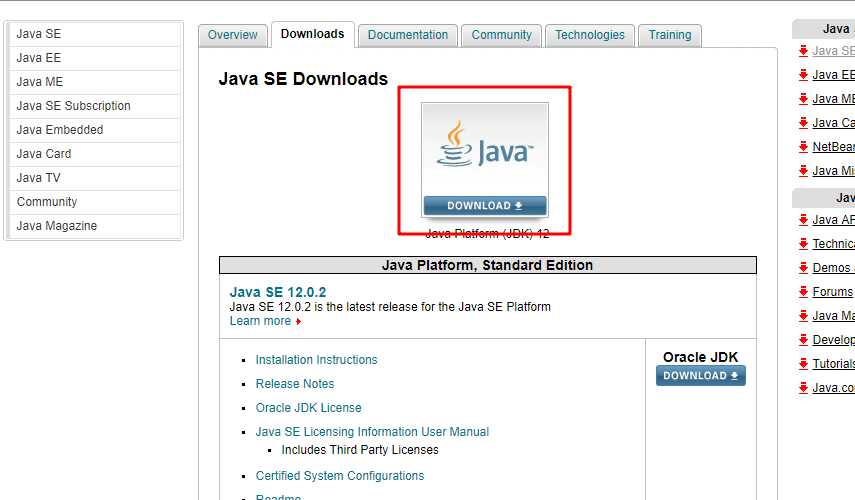Click red download icon beside Java Card
Image resolution: width=855 pixels, height=500 pixels.
click(x=803, y=123)
